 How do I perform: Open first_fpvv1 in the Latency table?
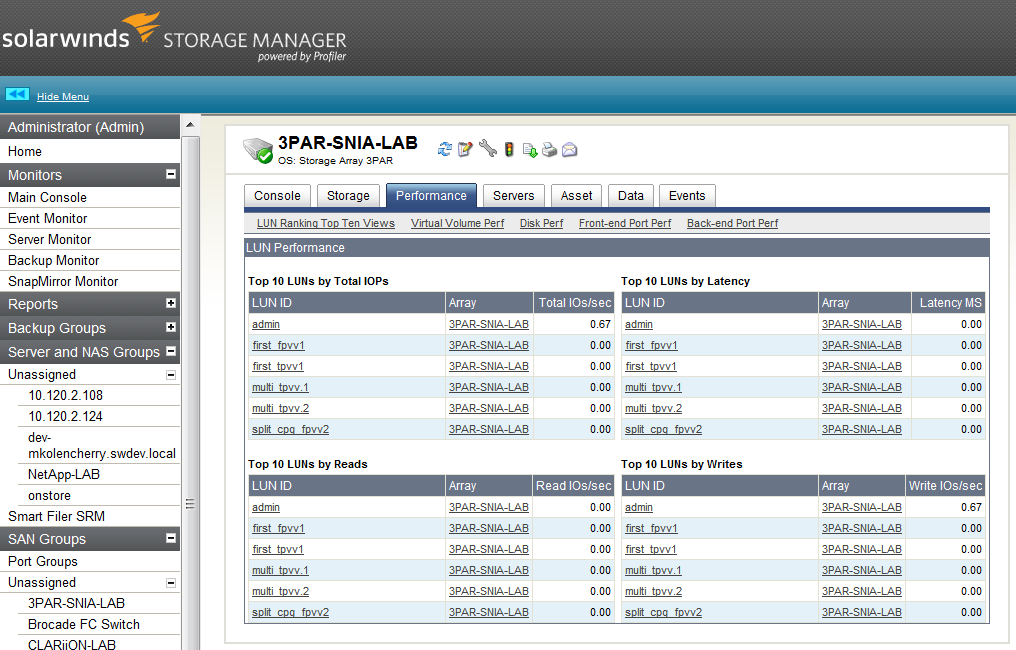pos(651,345)
